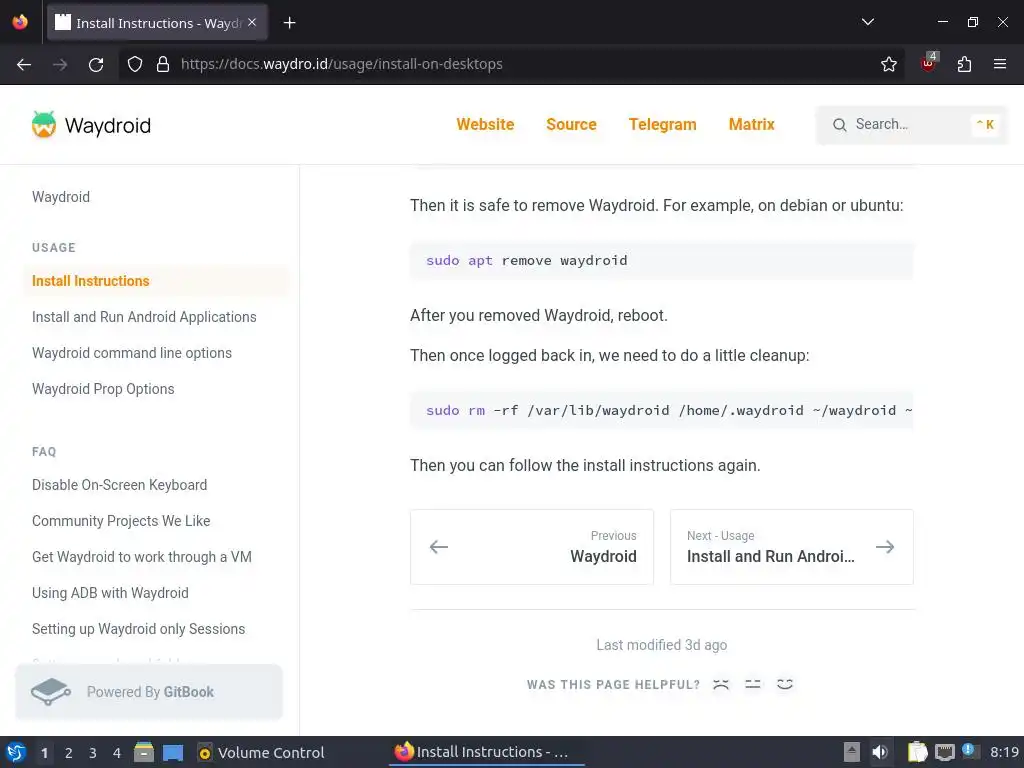Click the update notifier tray icon
Screen dimensions: 1024x768
coord(969,751)
